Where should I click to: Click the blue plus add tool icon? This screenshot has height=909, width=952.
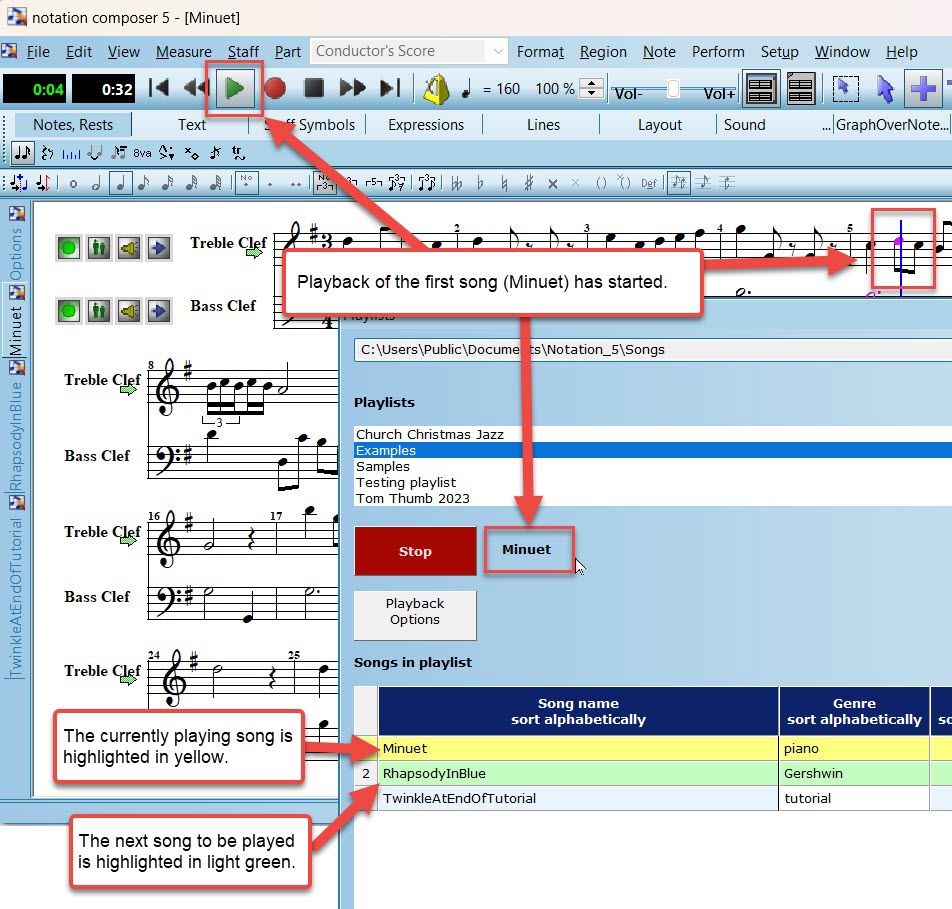923,89
